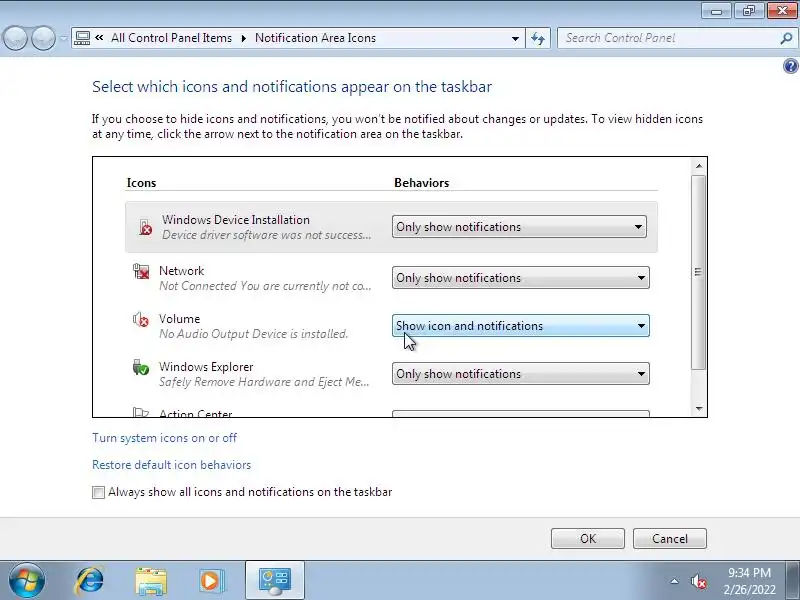Show hidden icons tray arrow

pos(674,581)
